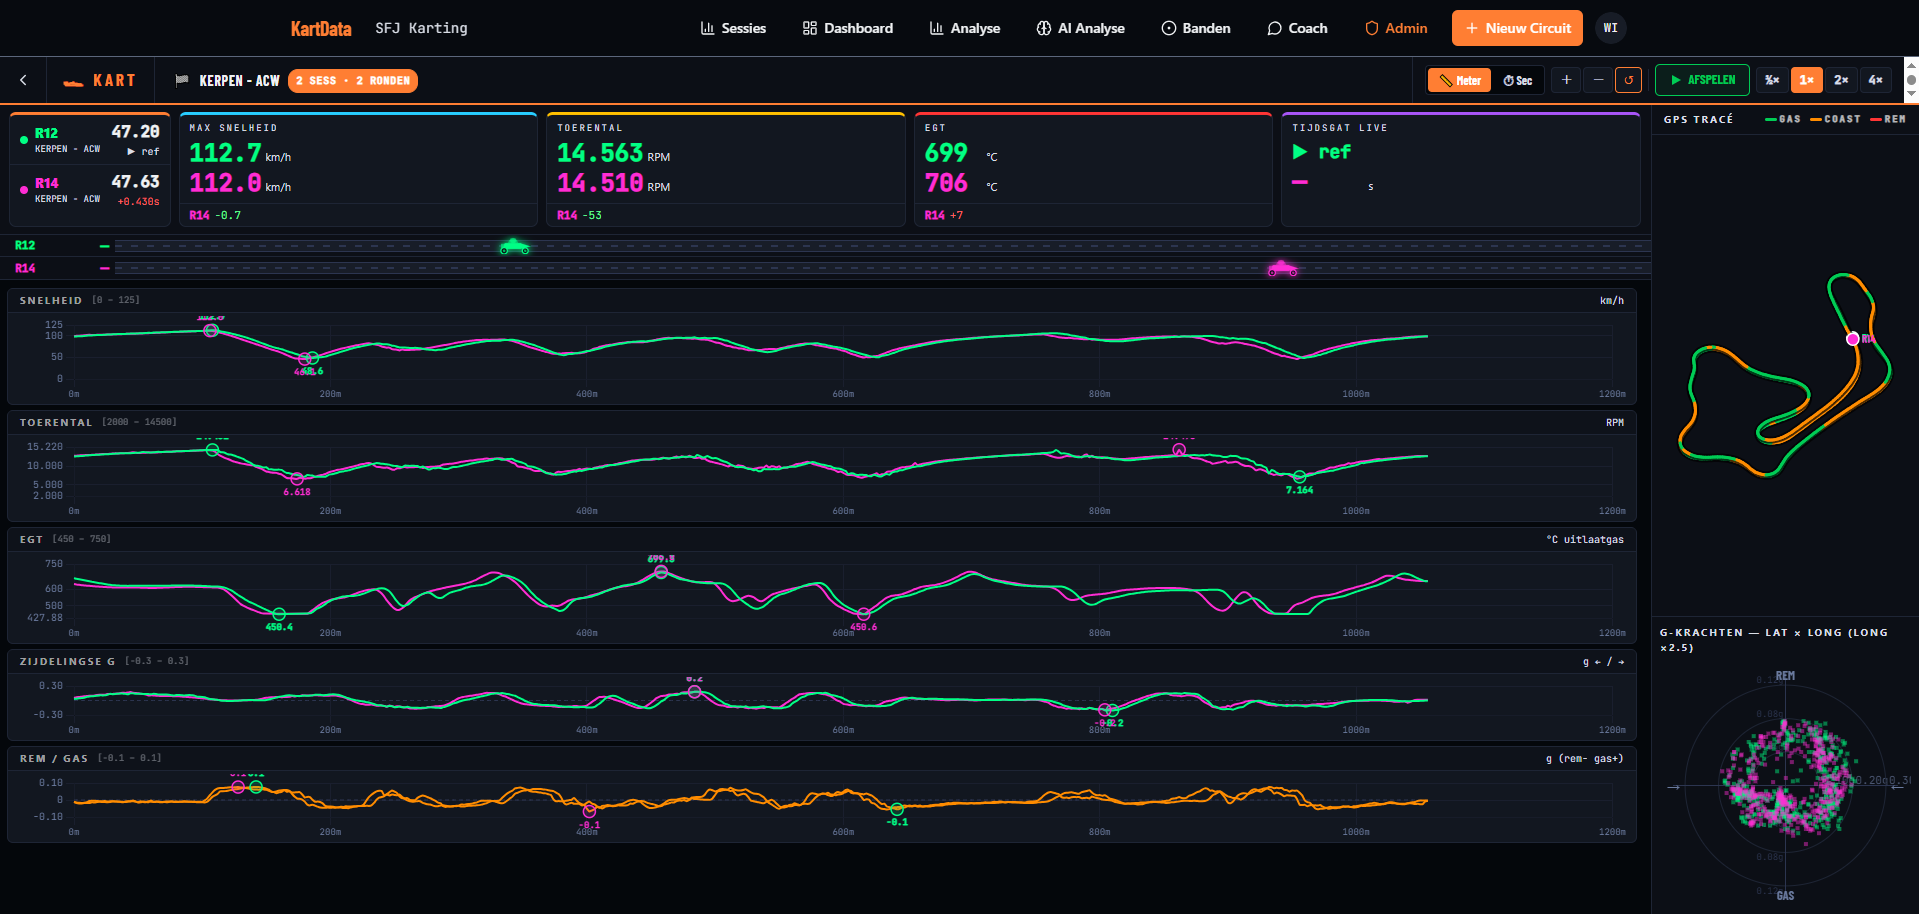Click the REM / GAS chart title
The image size is (1919, 914).
click(x=54, y=759)
